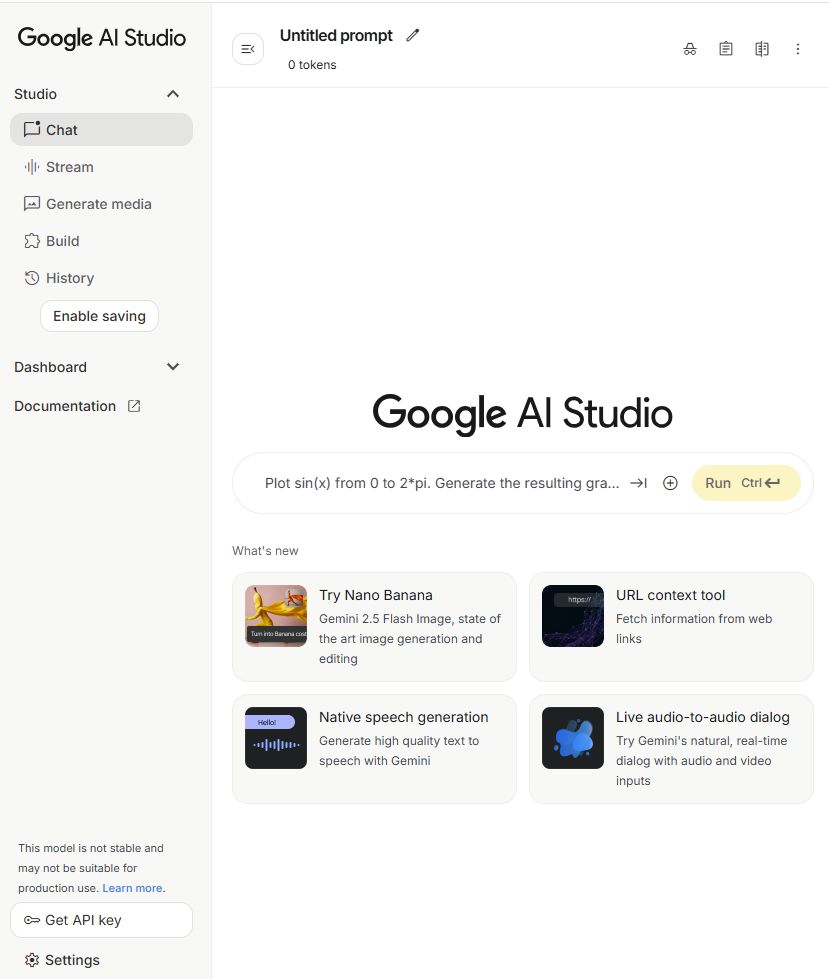Click the Settings gear icon
The height and width of the screenshot is (979, 829).
[32, 960]
